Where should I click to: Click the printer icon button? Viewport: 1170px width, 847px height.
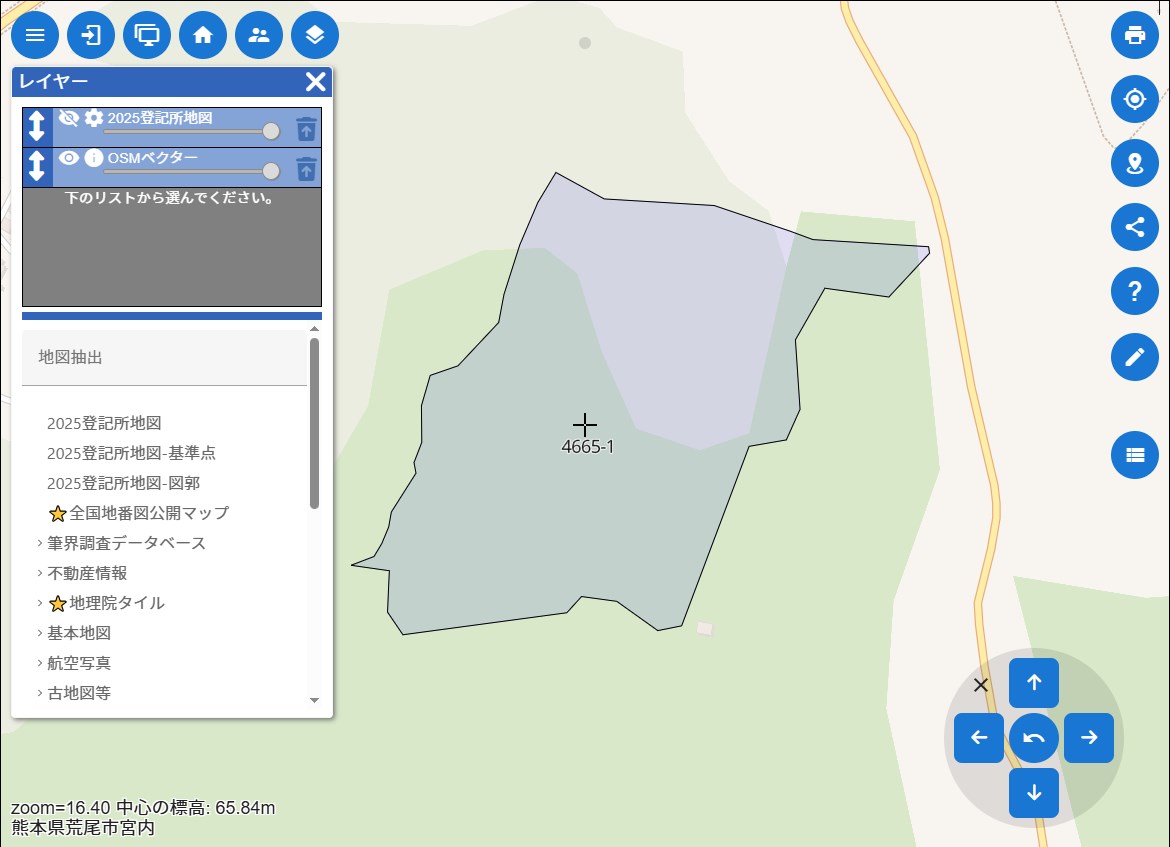pos(1134,35)
